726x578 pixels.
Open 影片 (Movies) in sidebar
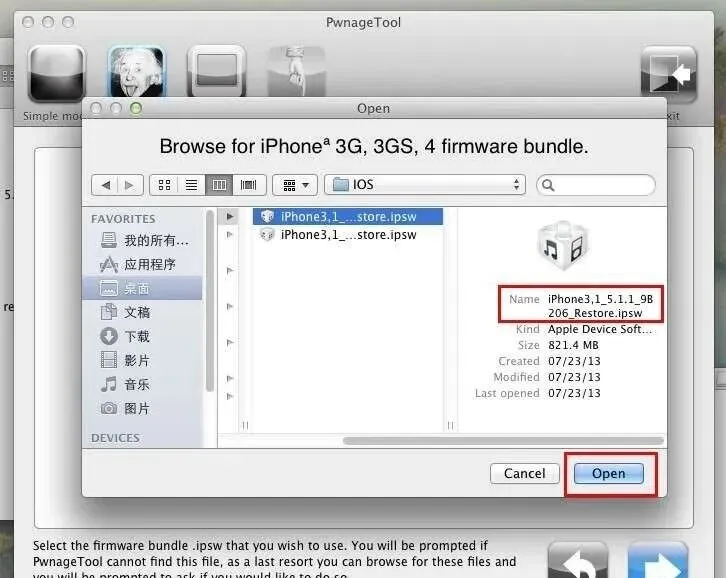coord(144,360)
